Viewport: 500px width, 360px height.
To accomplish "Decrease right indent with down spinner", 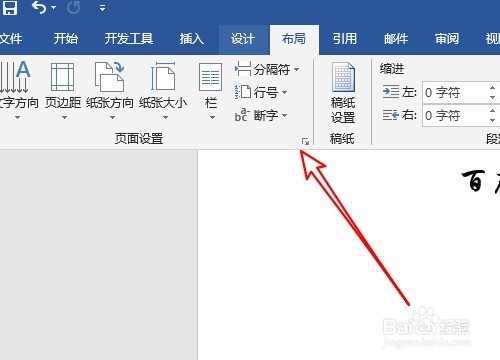I will pos(493,120).
